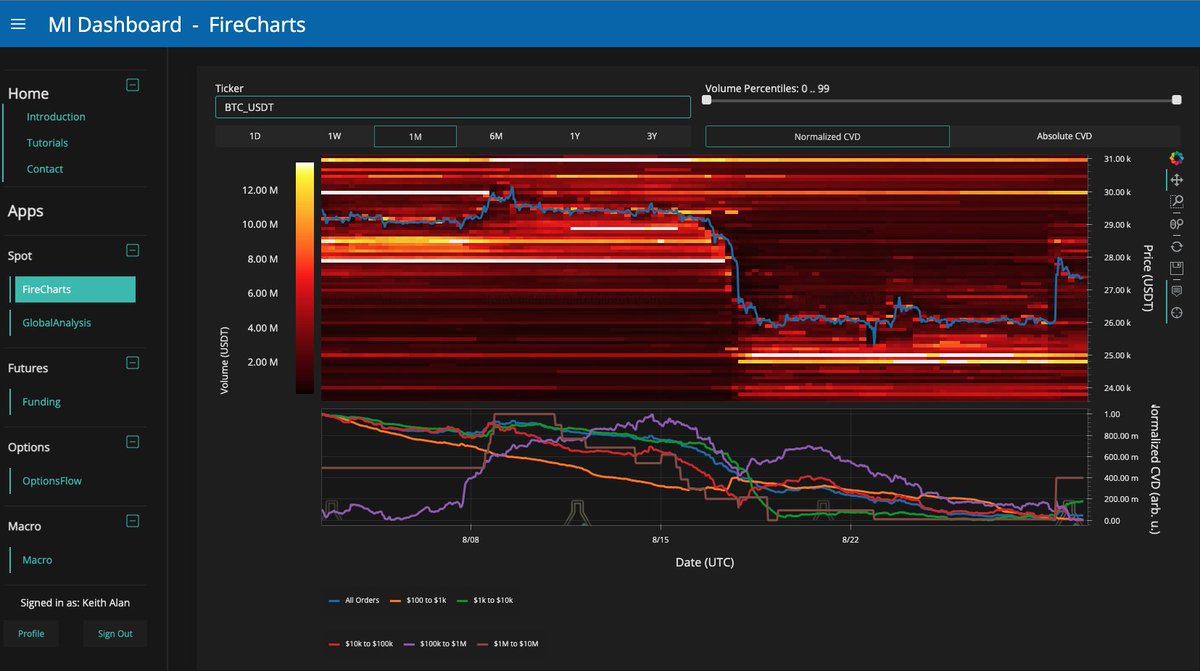
Task: Open the hamburger navigation menu
Action: click(18, 24)
